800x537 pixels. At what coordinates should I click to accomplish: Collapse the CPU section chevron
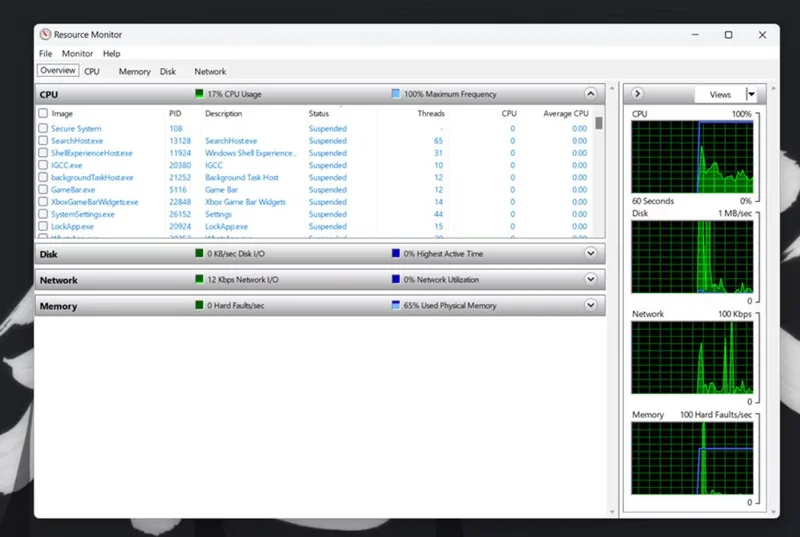pyautogui.click(x=590, y=94)
